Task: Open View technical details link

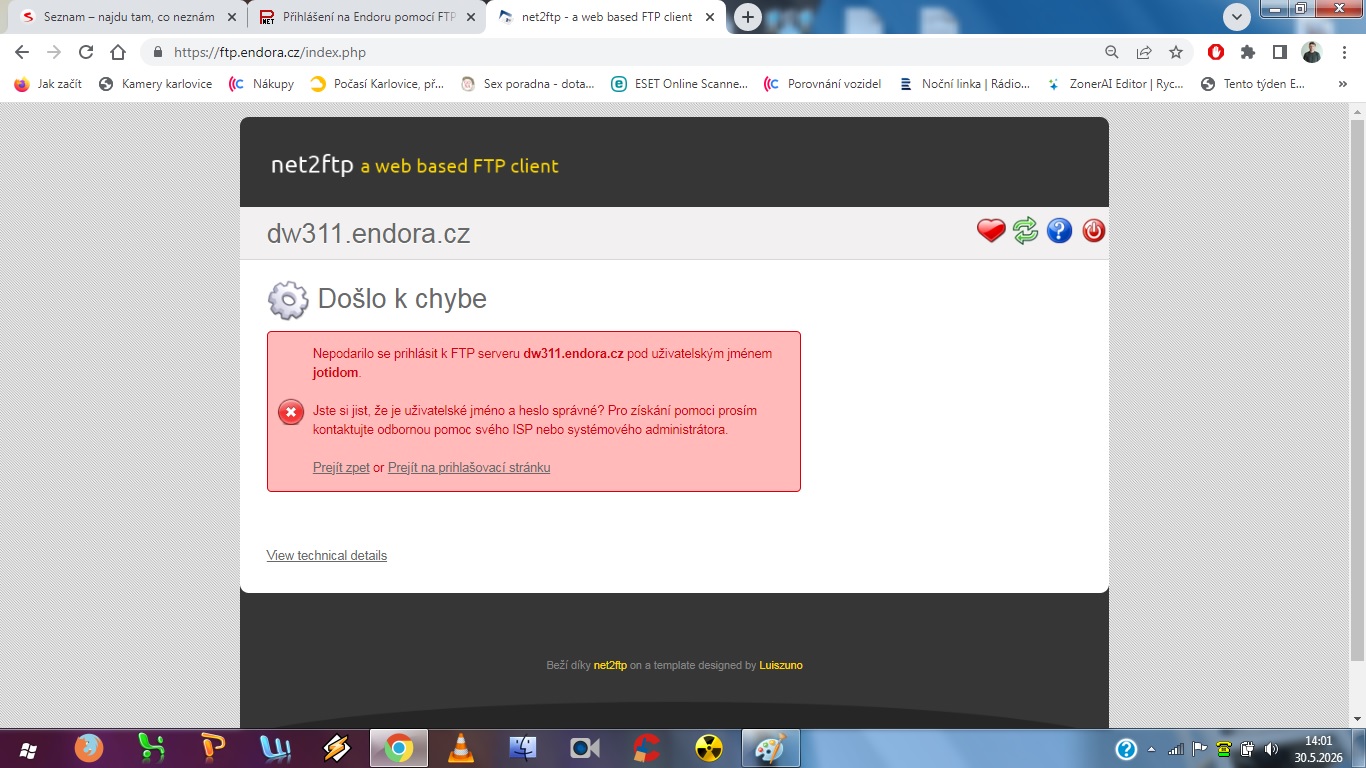Action: coord(326,555)
